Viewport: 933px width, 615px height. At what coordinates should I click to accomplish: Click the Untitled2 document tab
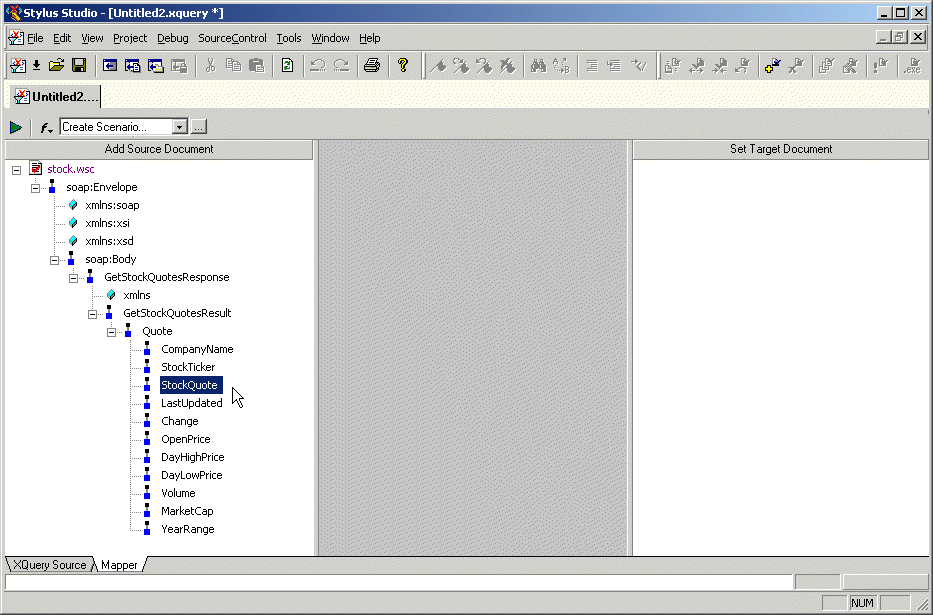(57, 97)
